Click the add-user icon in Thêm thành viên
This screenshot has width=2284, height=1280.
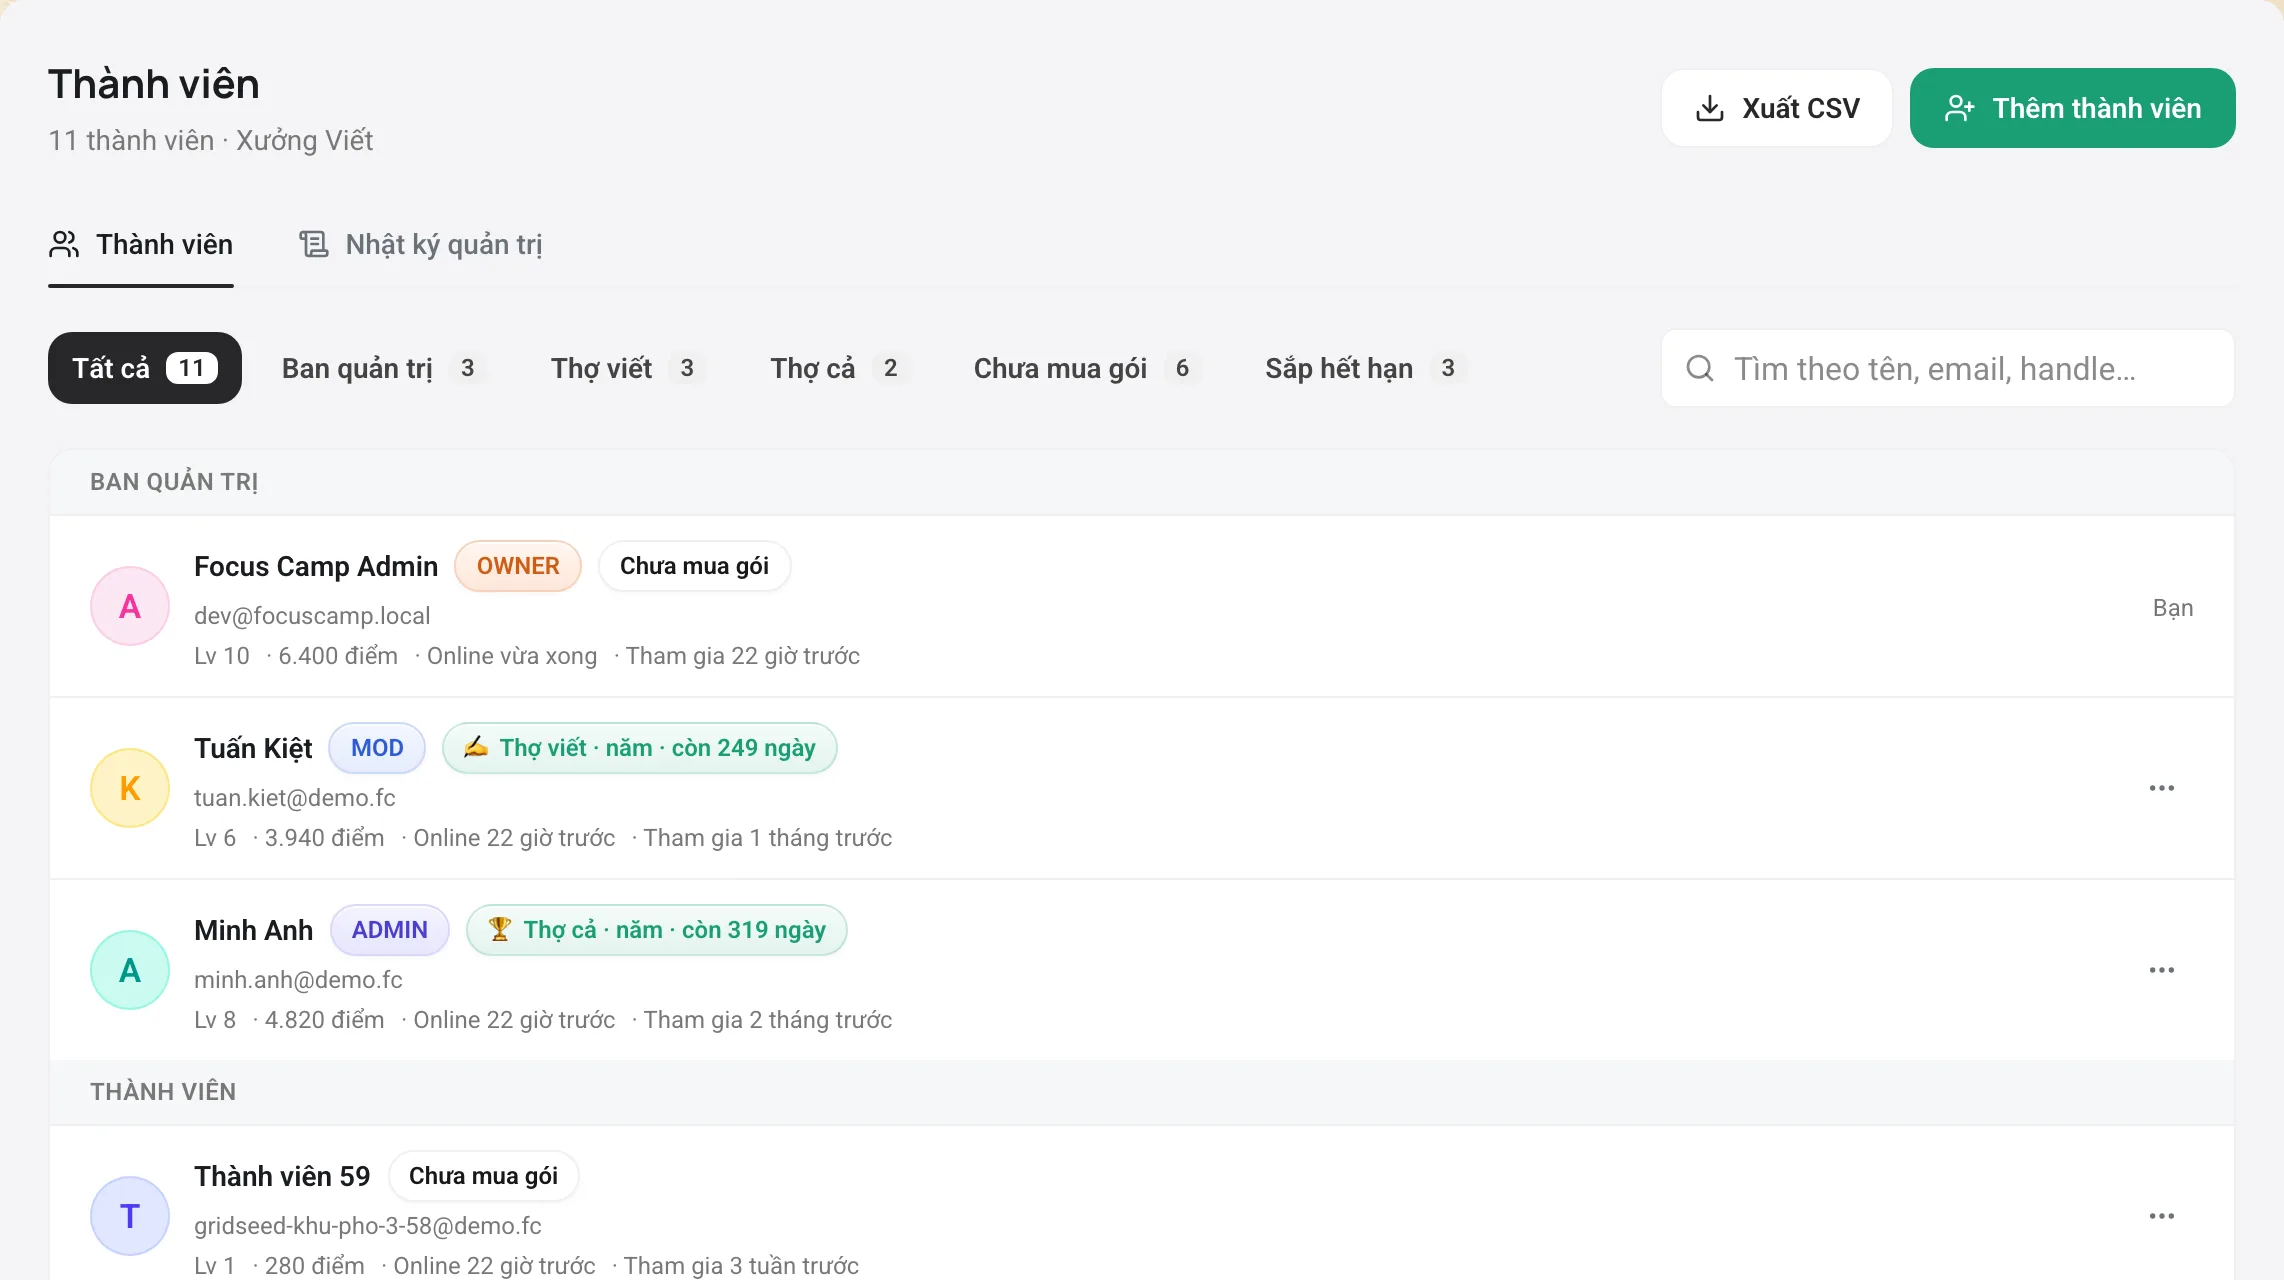pos(1959,108)
